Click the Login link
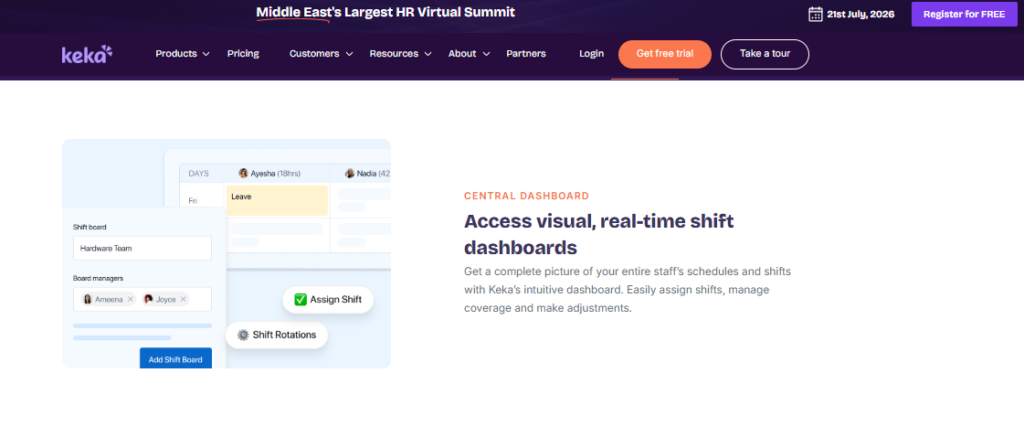1024x426 pixels. [592, 54]
